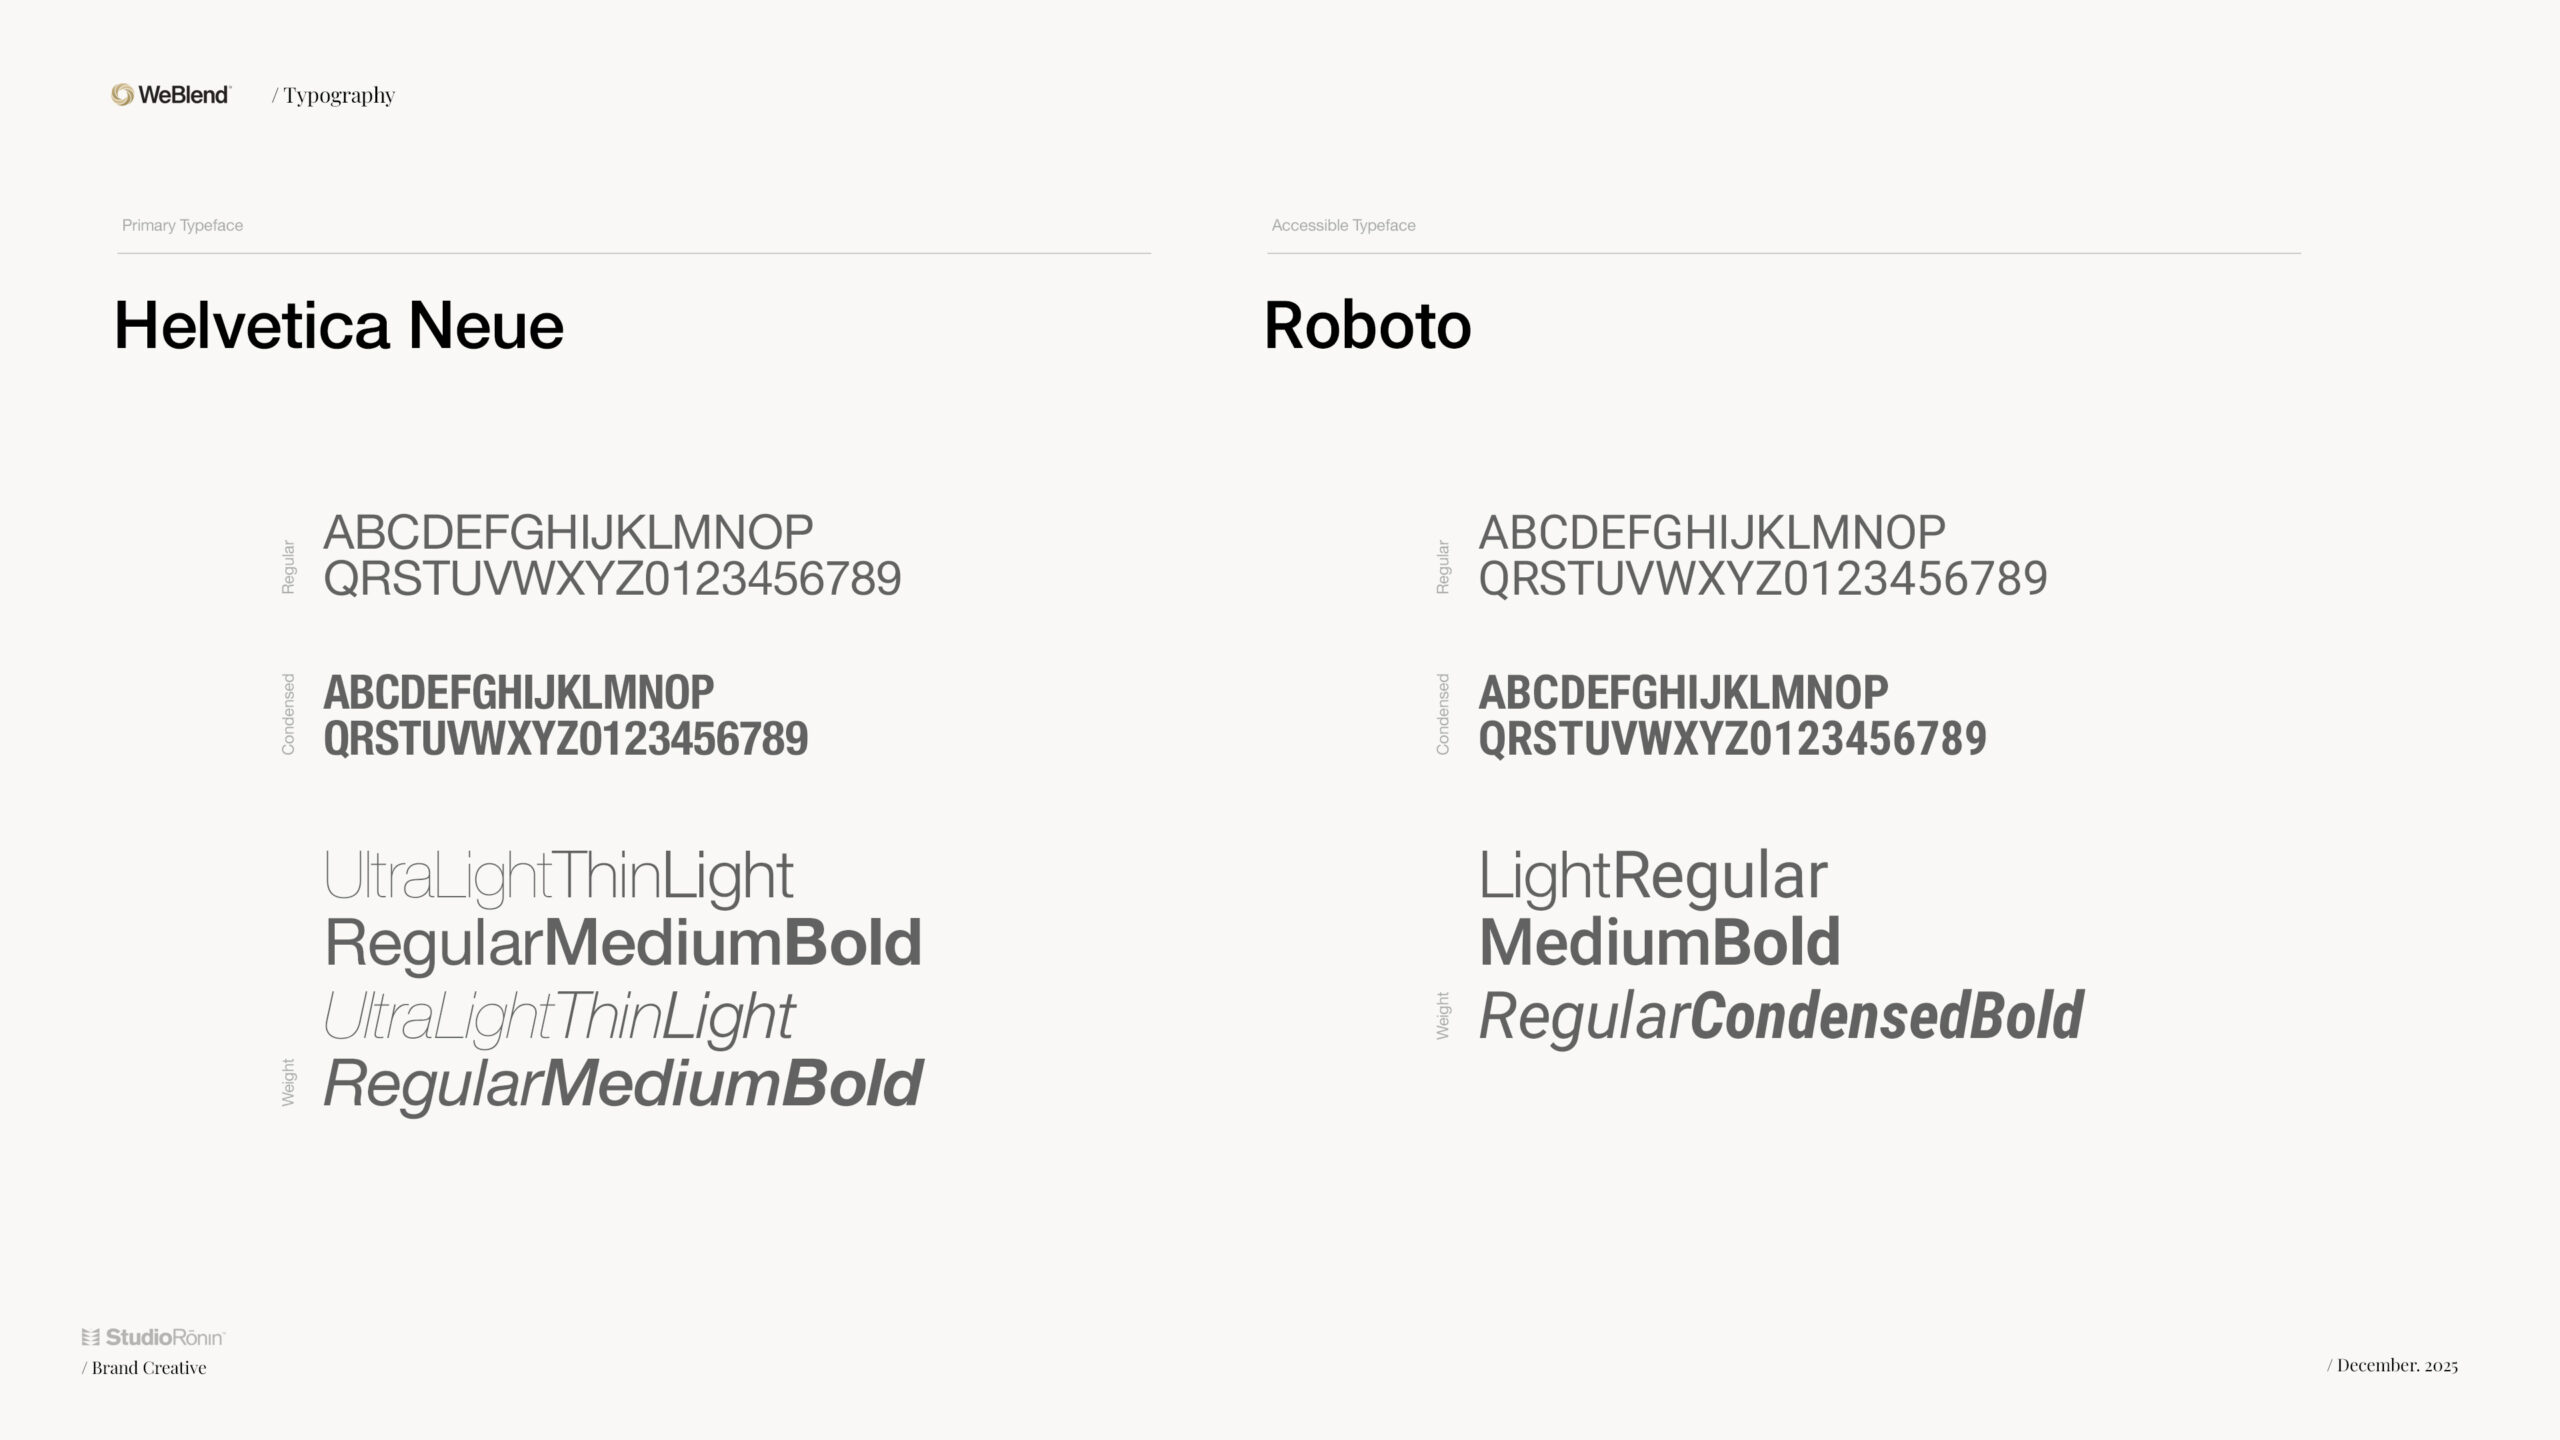Viewport: 2560px width, 1440px height.
Task: Click the vertical Regular label beside Helvetica alphabet
Action: [x=289, y=567]
